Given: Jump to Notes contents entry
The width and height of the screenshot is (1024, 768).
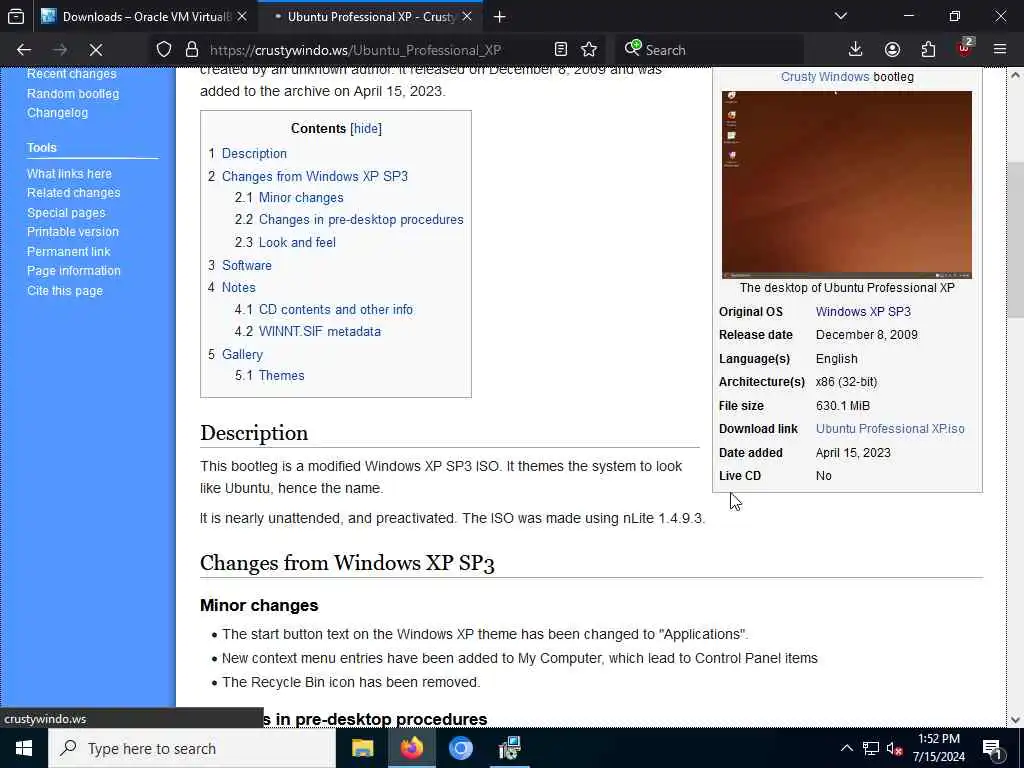Looking at the screenshot, I should (x=238, y=287).
